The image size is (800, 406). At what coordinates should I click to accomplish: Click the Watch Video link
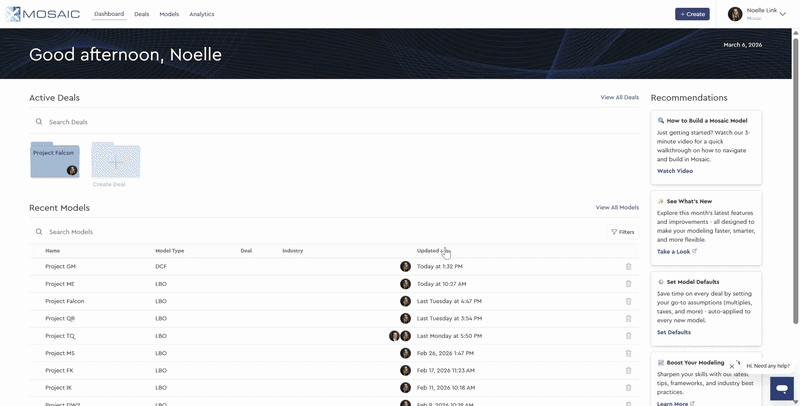[x=674, y=171]
